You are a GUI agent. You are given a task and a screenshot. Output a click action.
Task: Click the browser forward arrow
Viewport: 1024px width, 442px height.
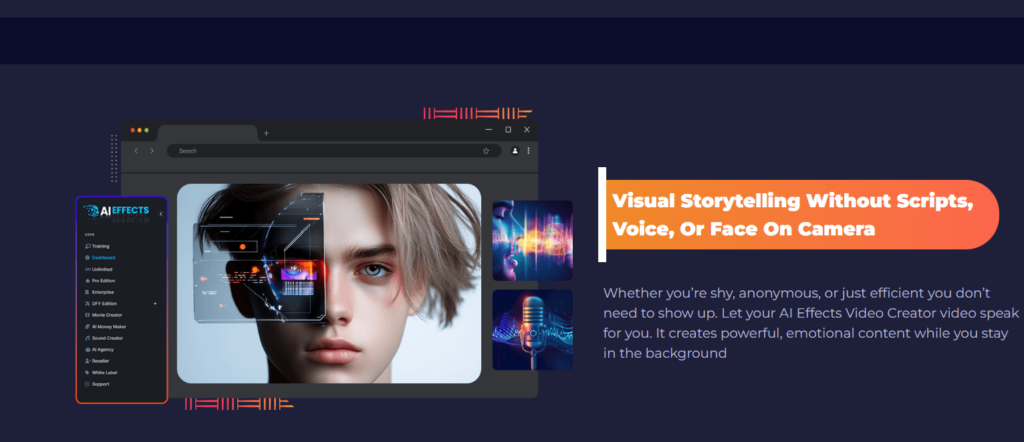click(x=152, y=151)
